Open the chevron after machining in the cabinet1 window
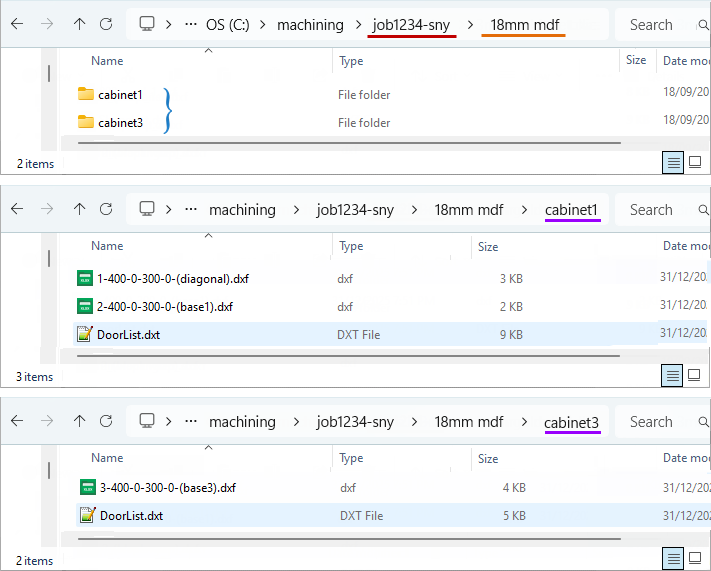Image resolution: width=711 pixels, height=571 pixels. pyautogui.click(x=296, y=210)
